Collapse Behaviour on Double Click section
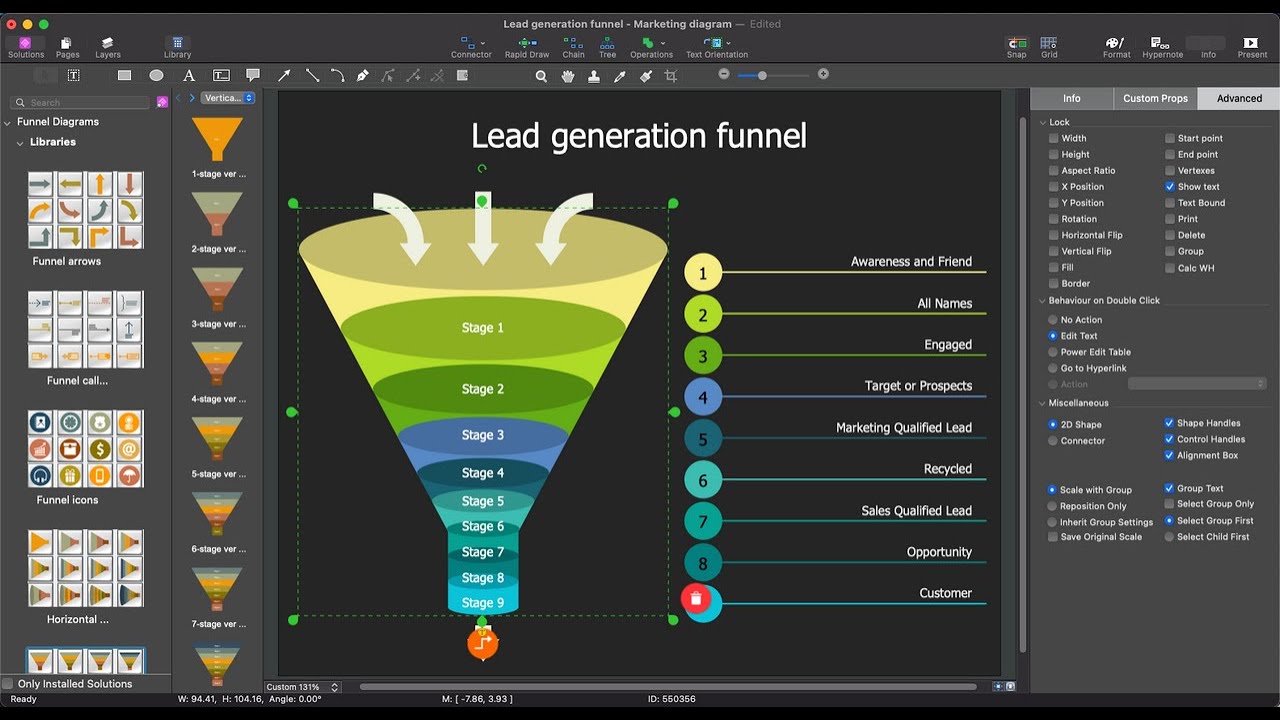Viewport: 1280px width, 720px height. coord(1042,300)
